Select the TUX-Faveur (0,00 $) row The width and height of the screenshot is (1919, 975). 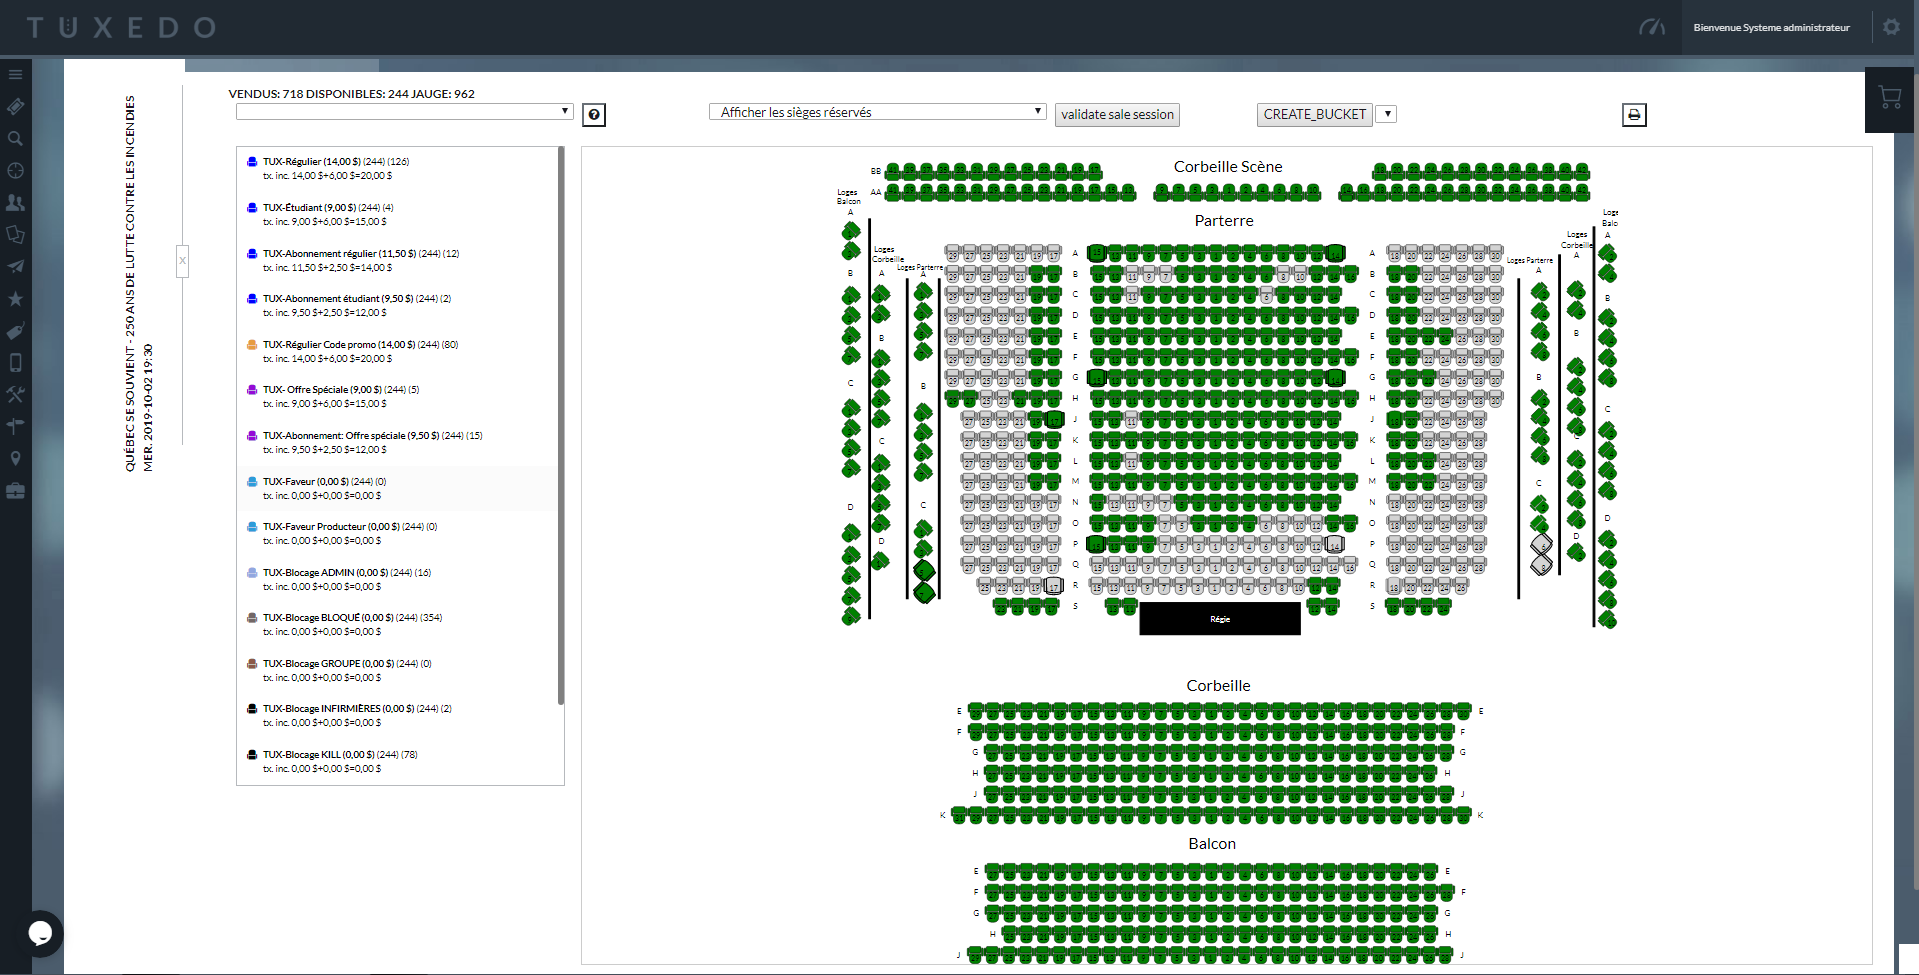398,489
